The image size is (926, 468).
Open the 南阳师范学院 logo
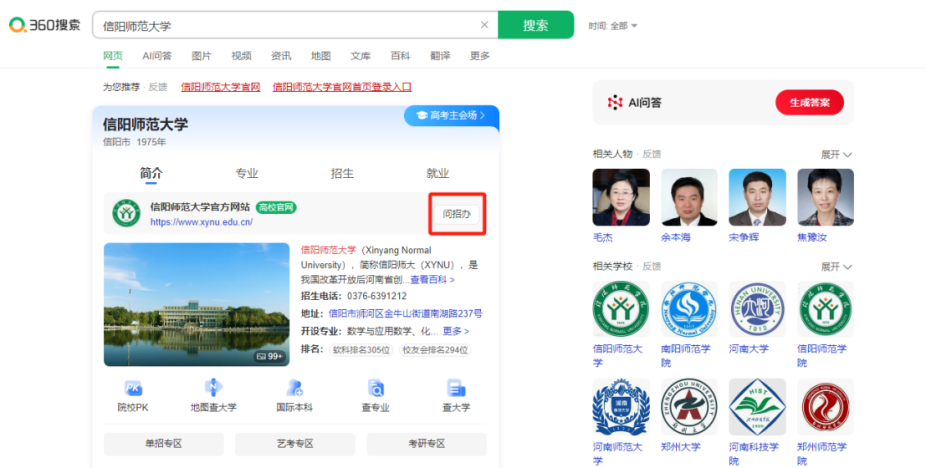coord(689,309)
